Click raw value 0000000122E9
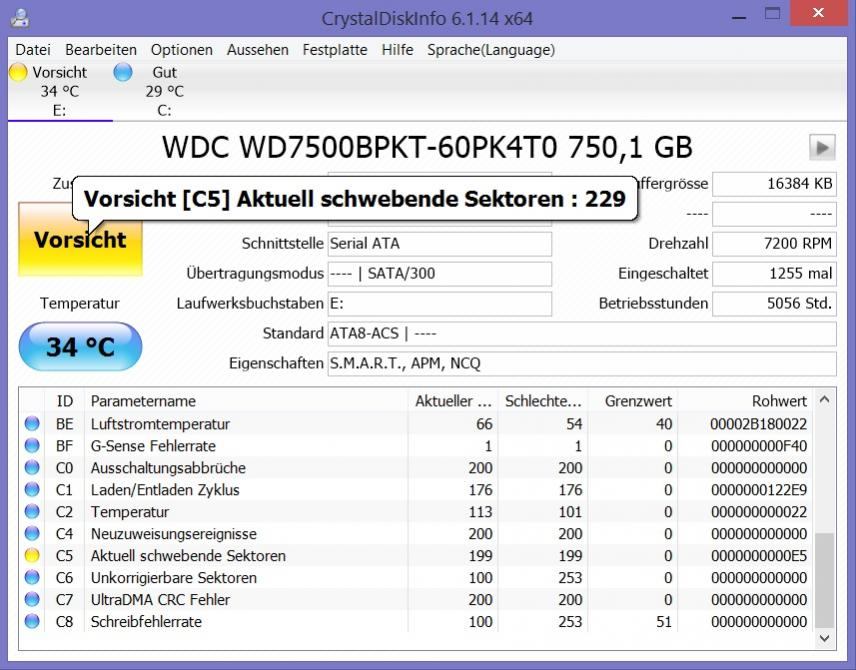The image size is (856, 670). click(759, 490)
